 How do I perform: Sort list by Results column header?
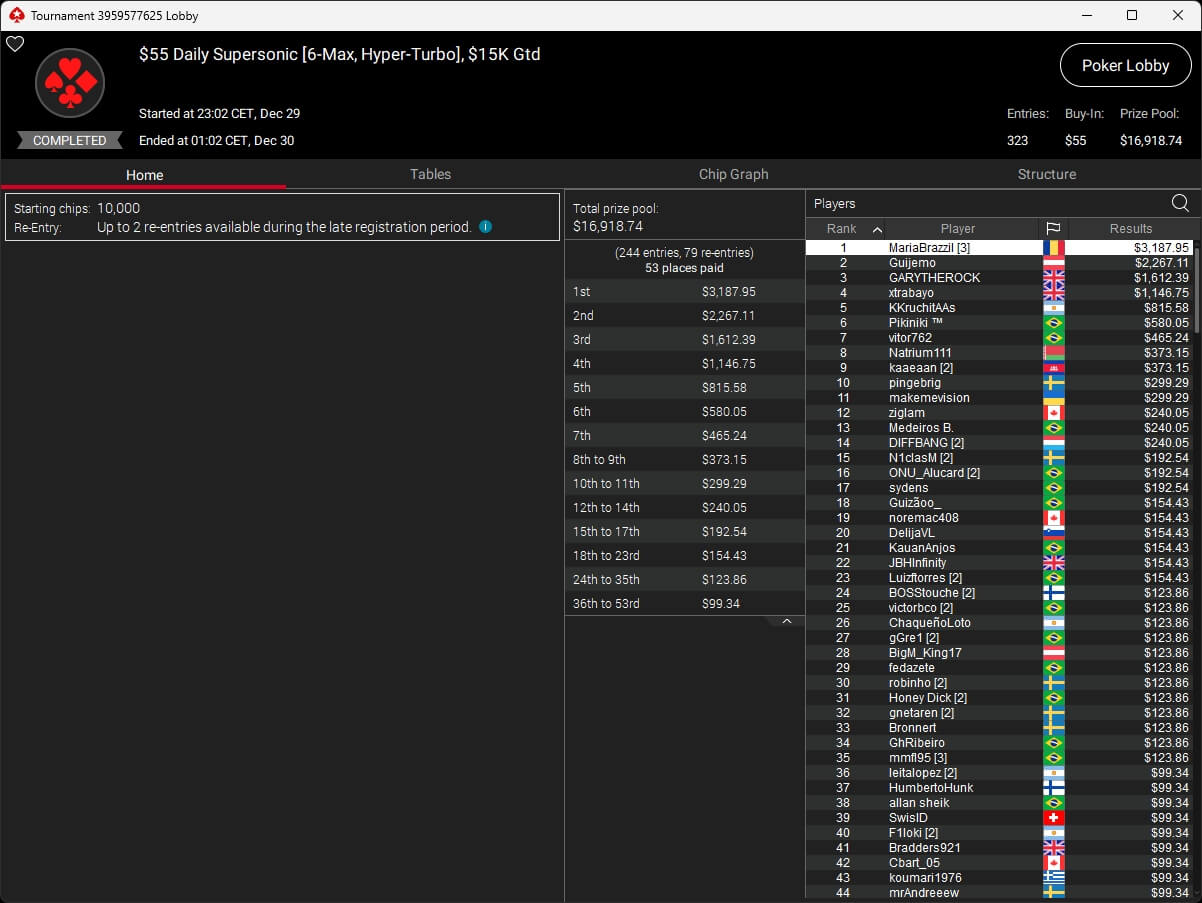coord(1130,229)
